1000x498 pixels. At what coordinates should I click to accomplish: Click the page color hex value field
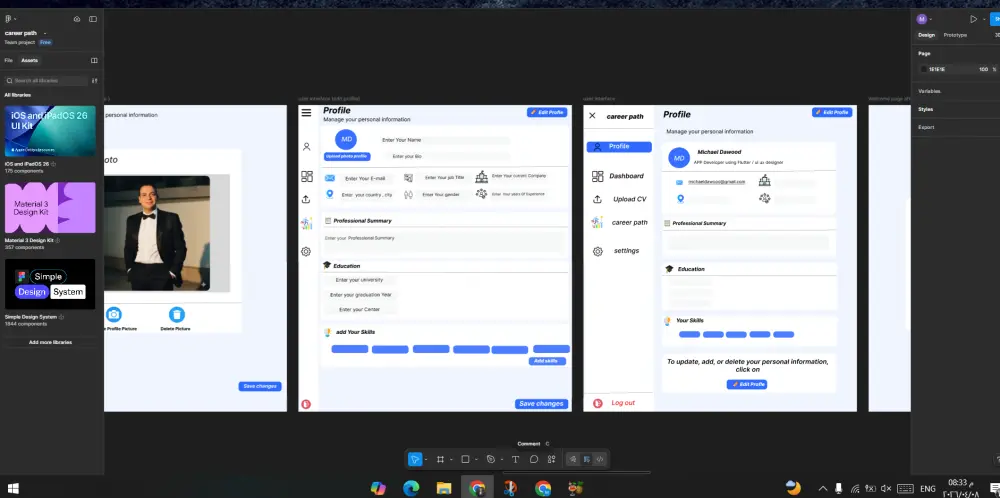click(x=937, y=69)
